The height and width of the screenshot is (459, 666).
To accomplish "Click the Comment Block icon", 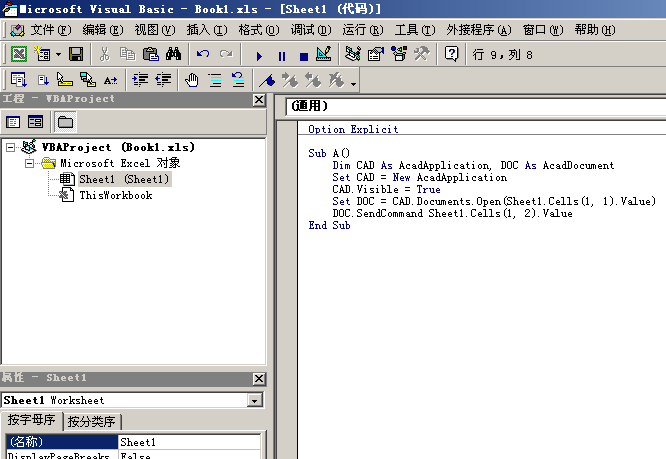I will click(215, 79).
